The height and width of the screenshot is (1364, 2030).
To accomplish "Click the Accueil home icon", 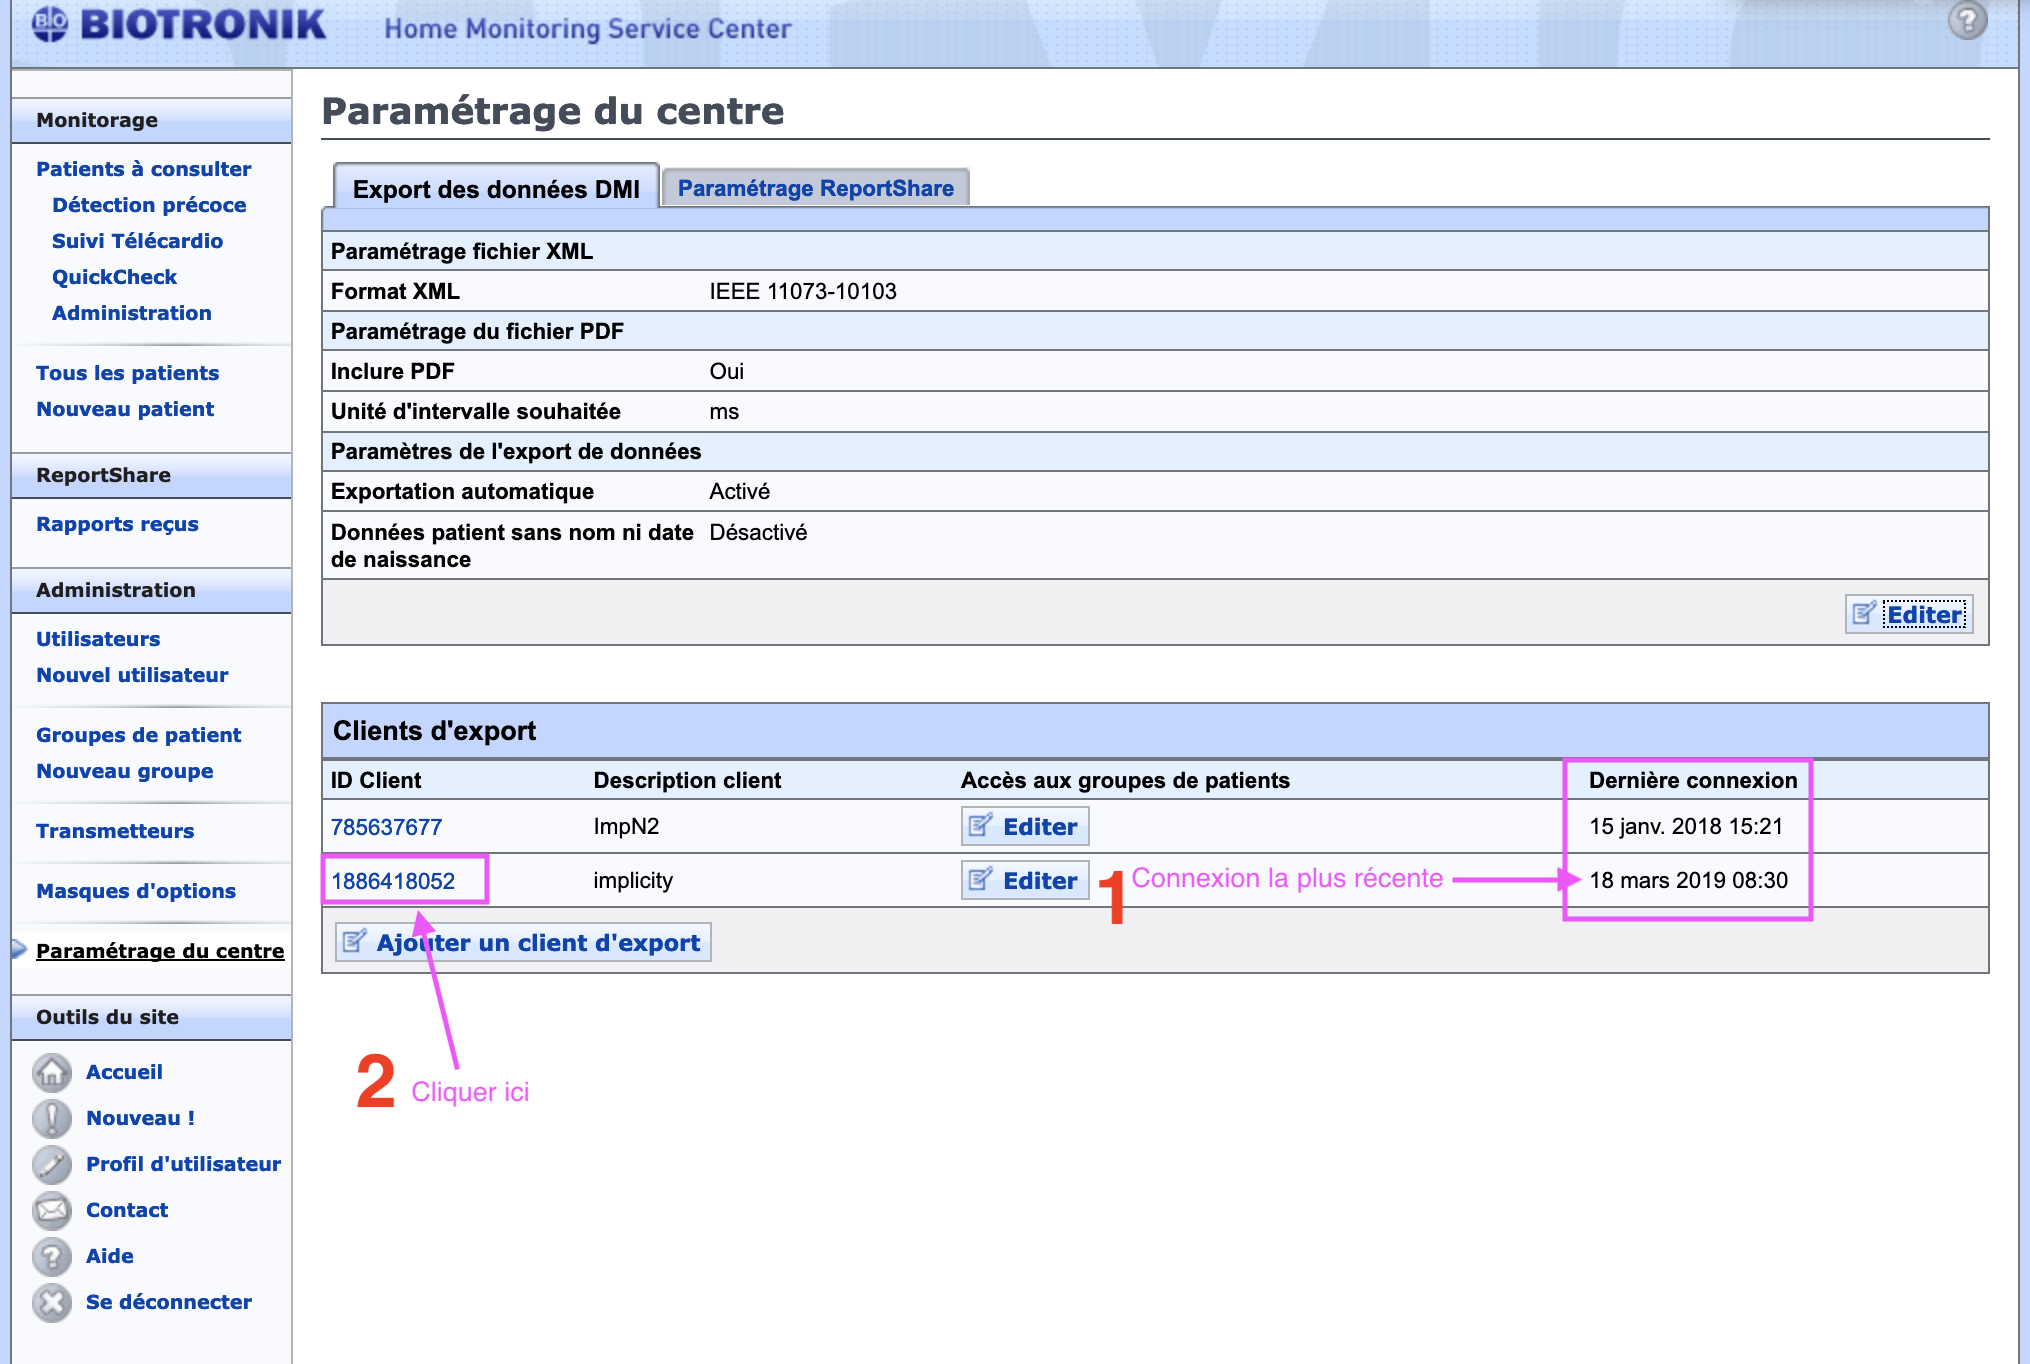I will tap(52, 1072).
